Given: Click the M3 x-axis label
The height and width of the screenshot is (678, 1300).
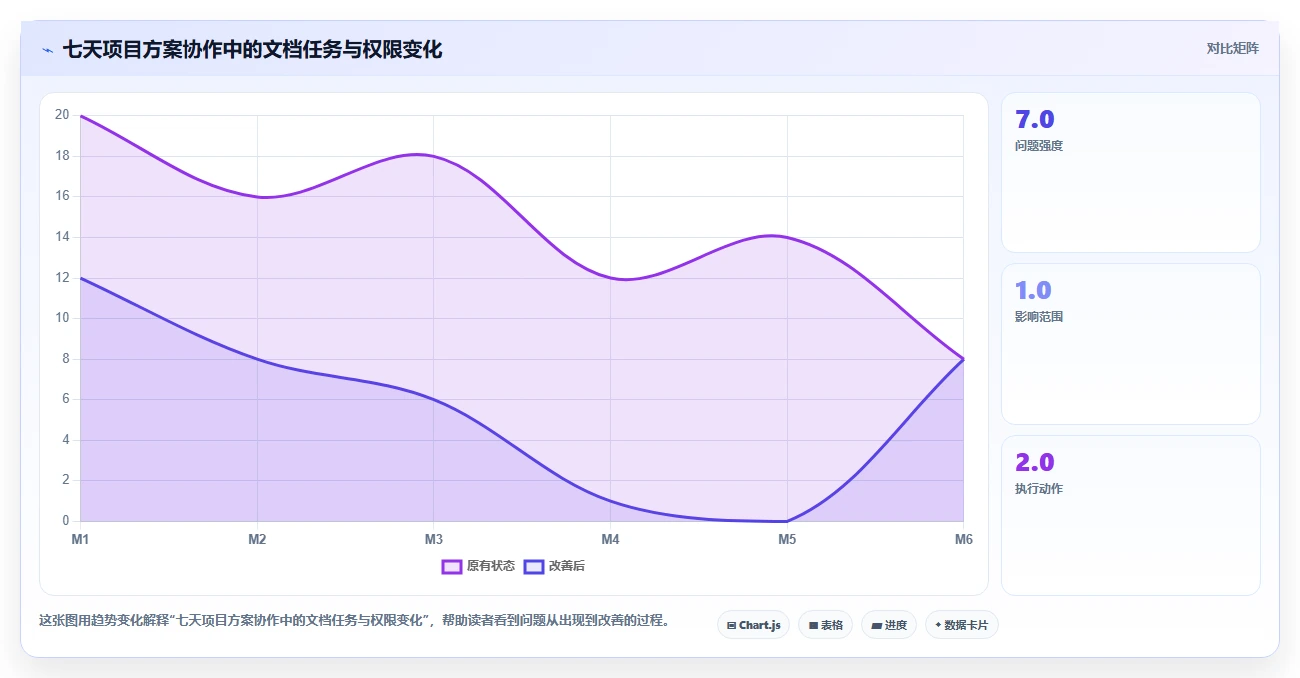Looking at the screenshot, I should (434, 540).
